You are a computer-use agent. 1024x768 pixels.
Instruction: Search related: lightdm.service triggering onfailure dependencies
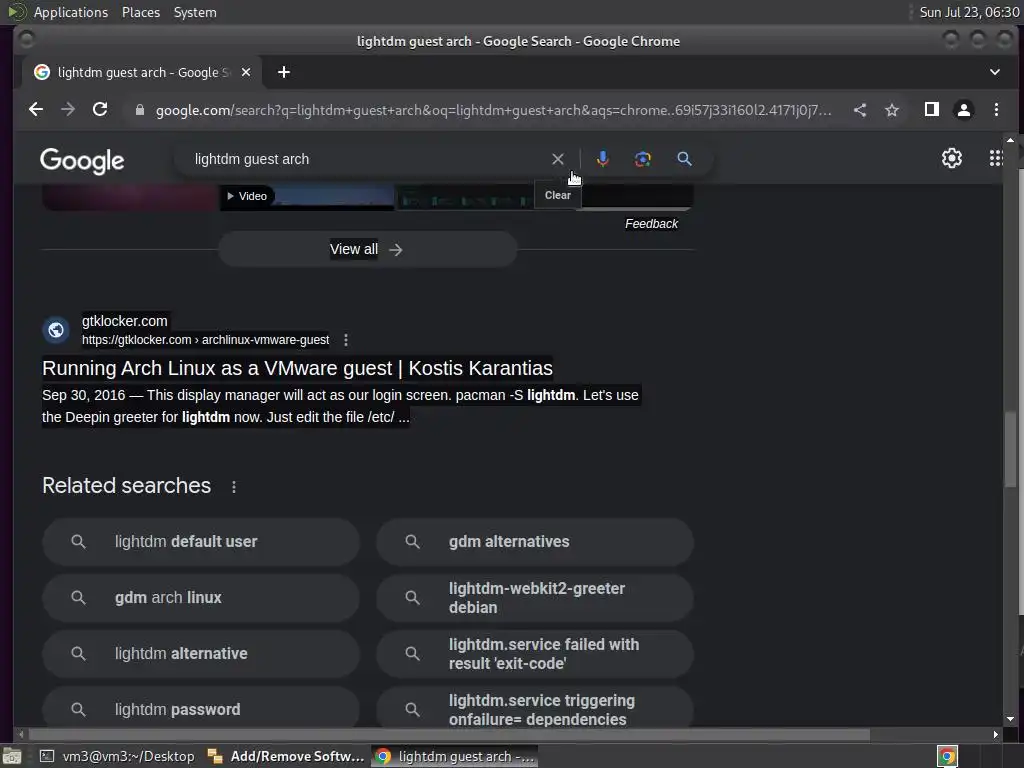click(535, 707)
